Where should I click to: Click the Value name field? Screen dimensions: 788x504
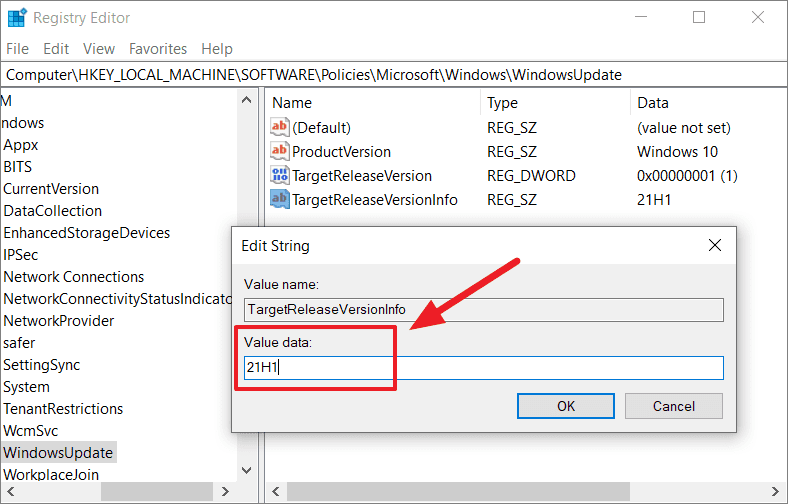(483, 310)
